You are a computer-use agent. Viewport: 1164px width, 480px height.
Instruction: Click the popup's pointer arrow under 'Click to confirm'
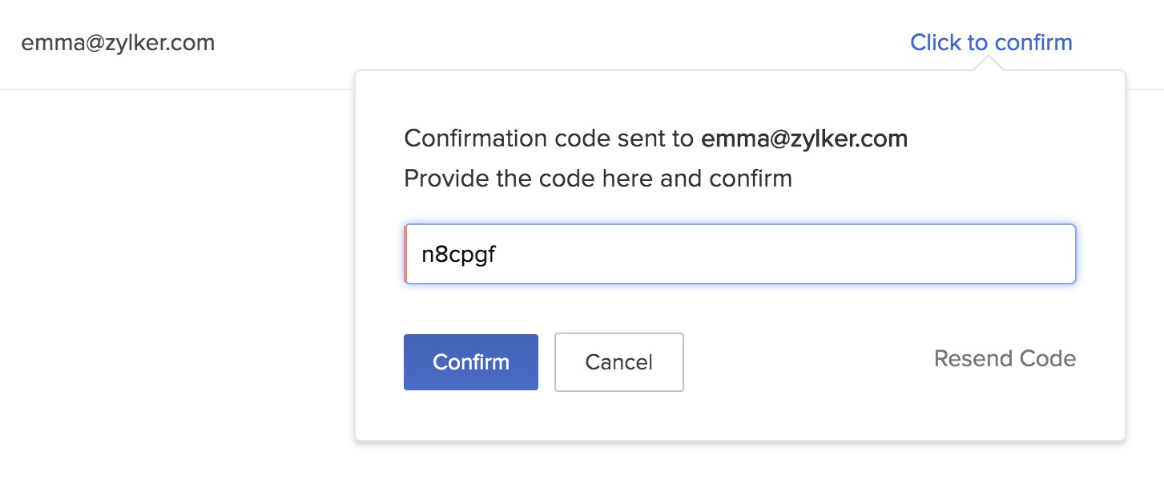coord(988,64)
